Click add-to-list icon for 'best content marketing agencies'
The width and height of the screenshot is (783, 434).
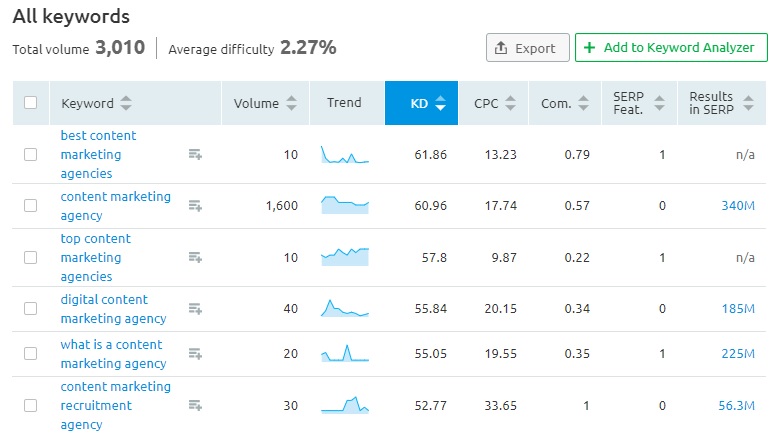tap(195, 154)
